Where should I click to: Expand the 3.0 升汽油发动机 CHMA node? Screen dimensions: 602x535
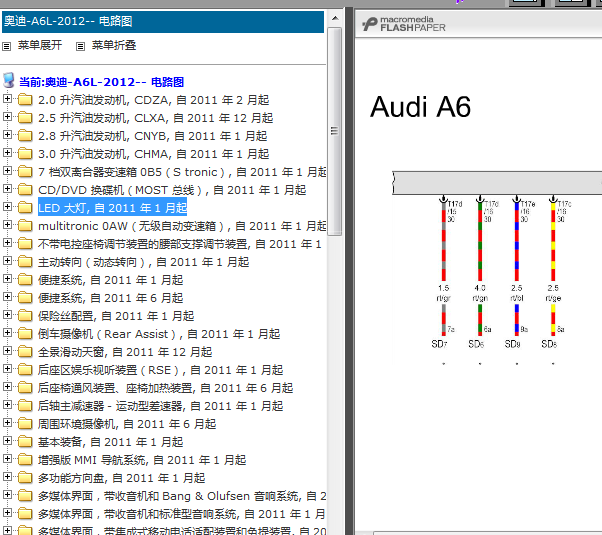click(7, 153)
